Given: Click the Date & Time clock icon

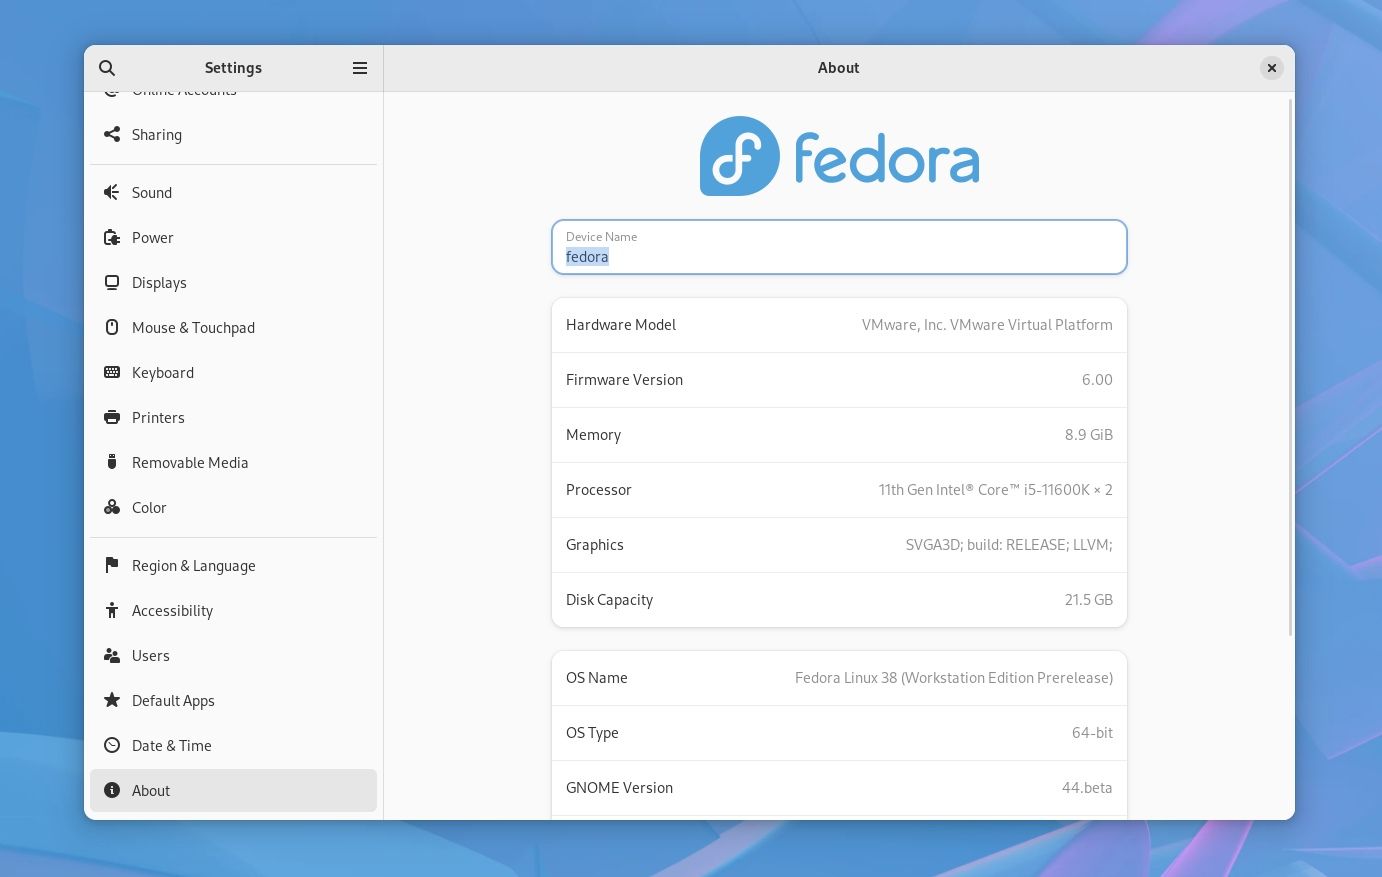Looking at the screenshot, I should click(x=111, y=745).
